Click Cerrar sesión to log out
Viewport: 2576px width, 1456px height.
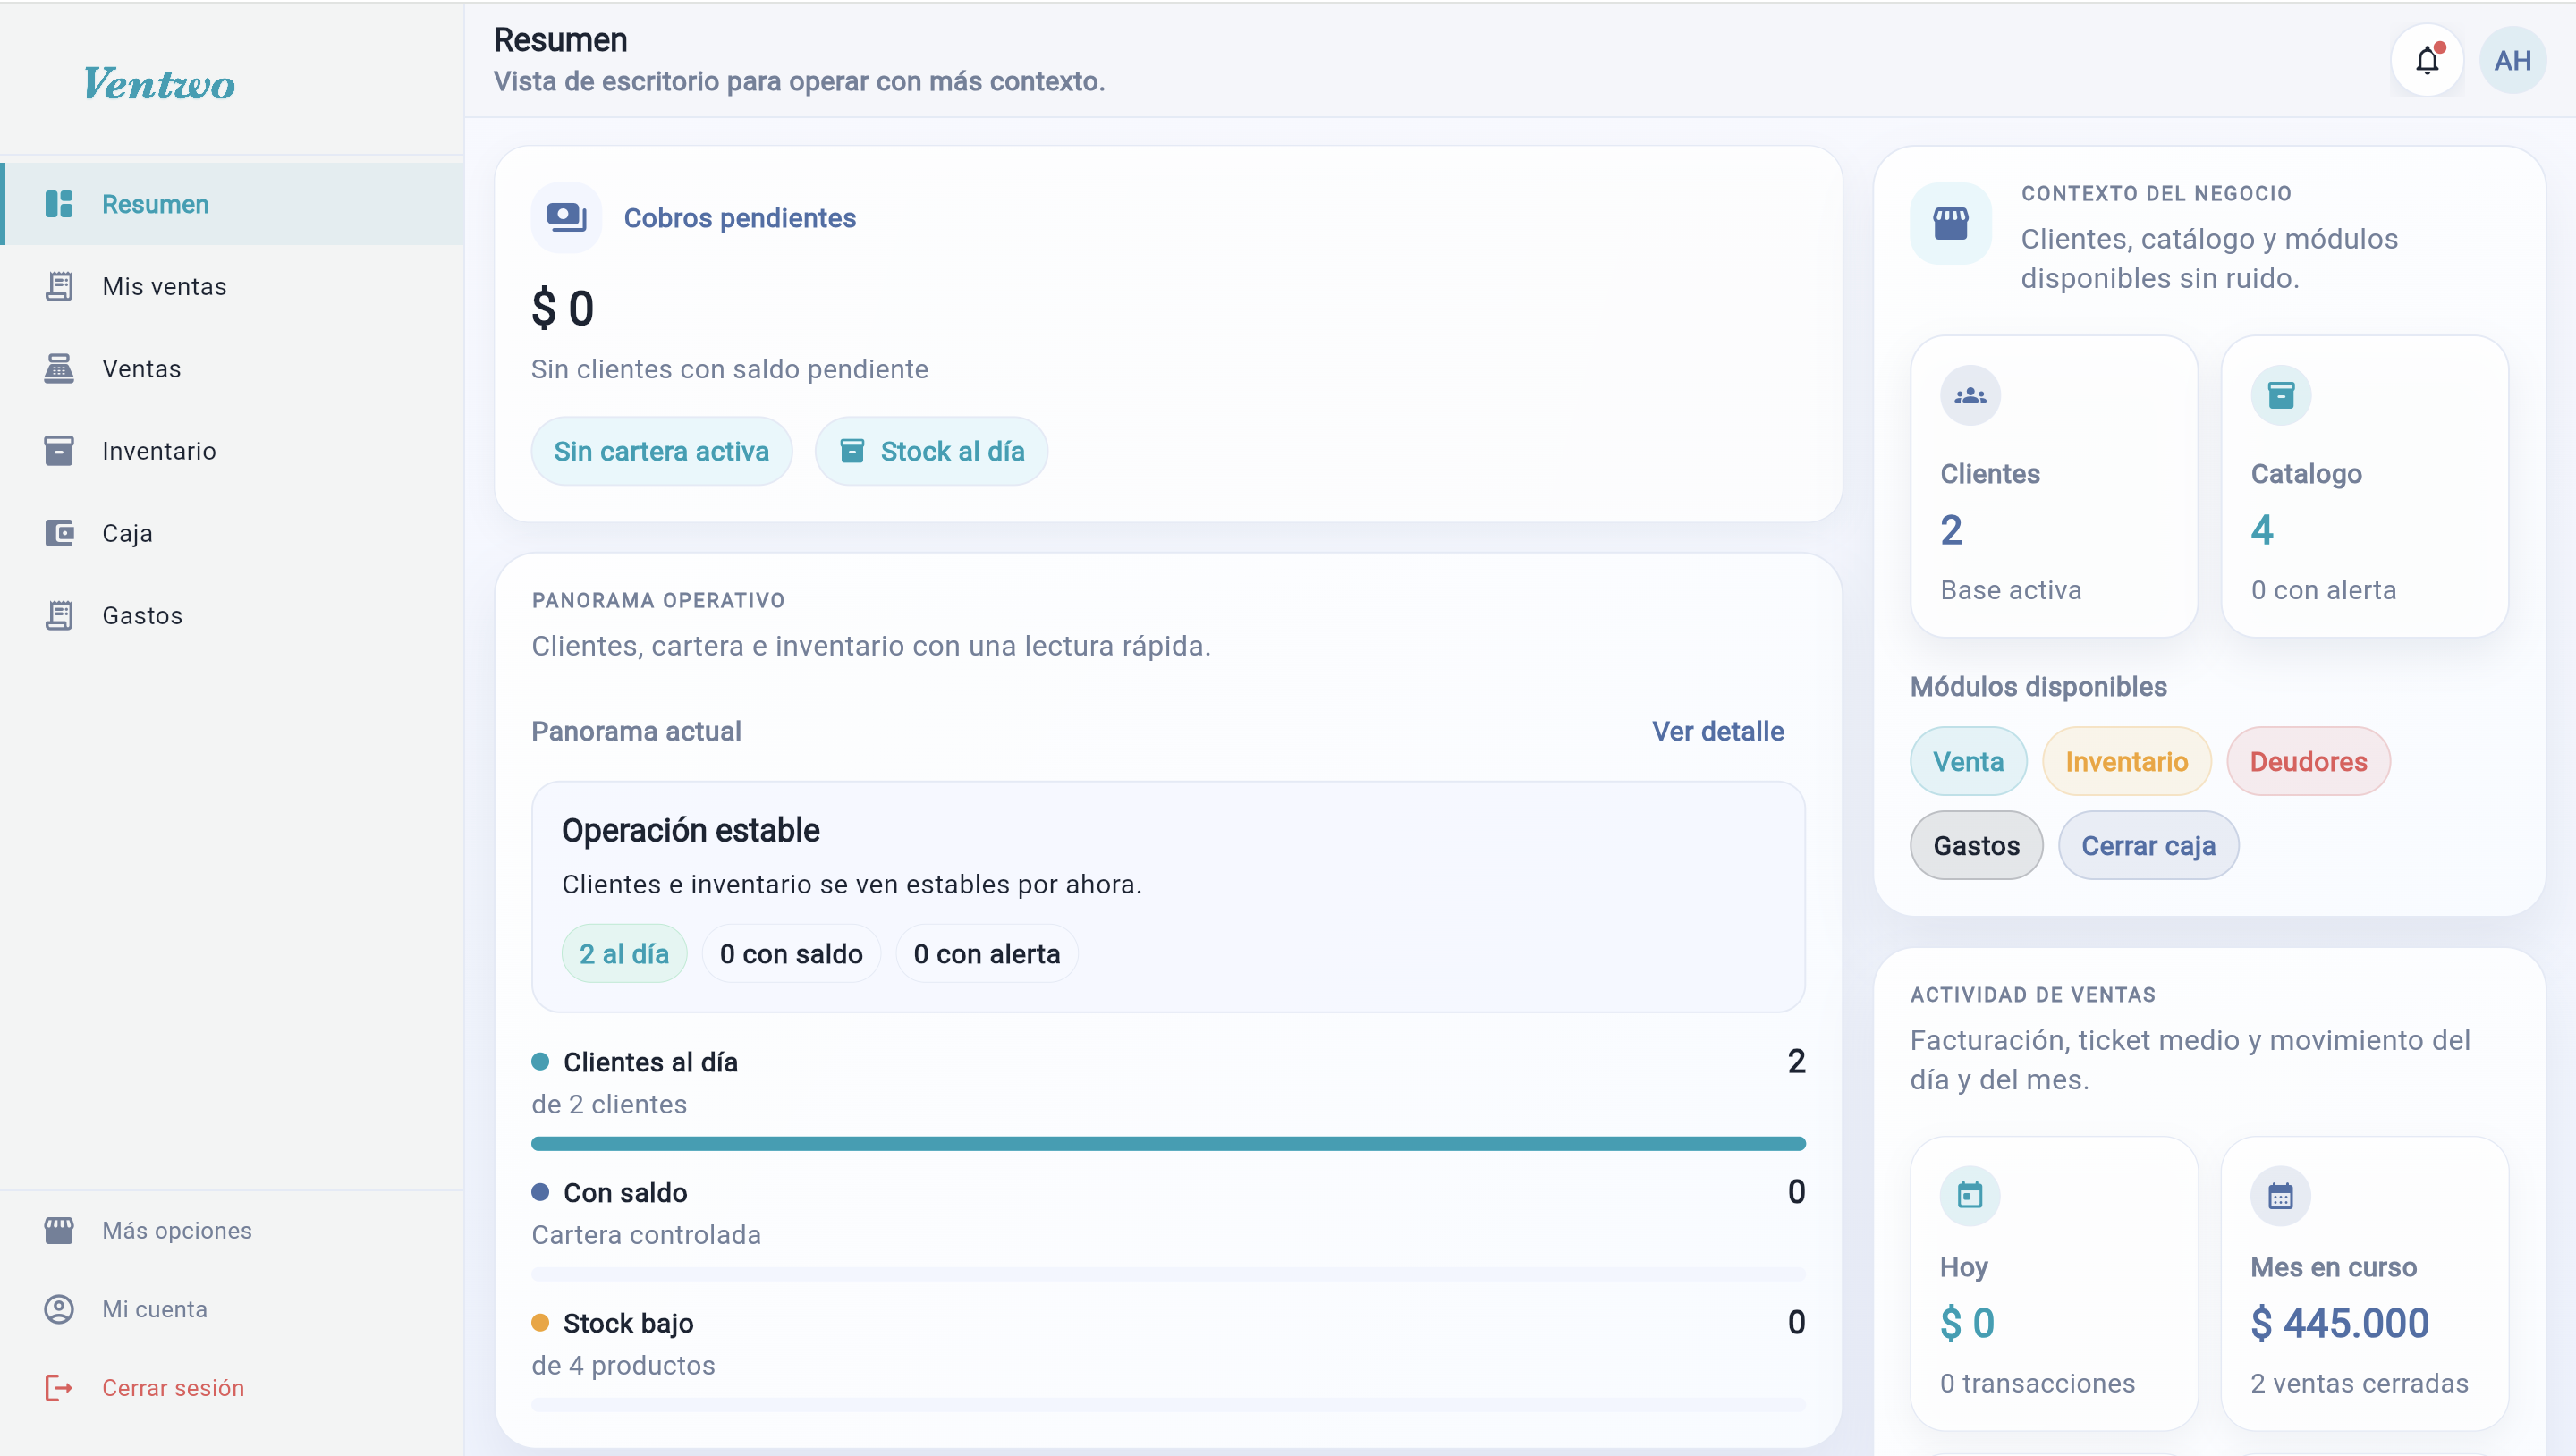coord(172,1388)
